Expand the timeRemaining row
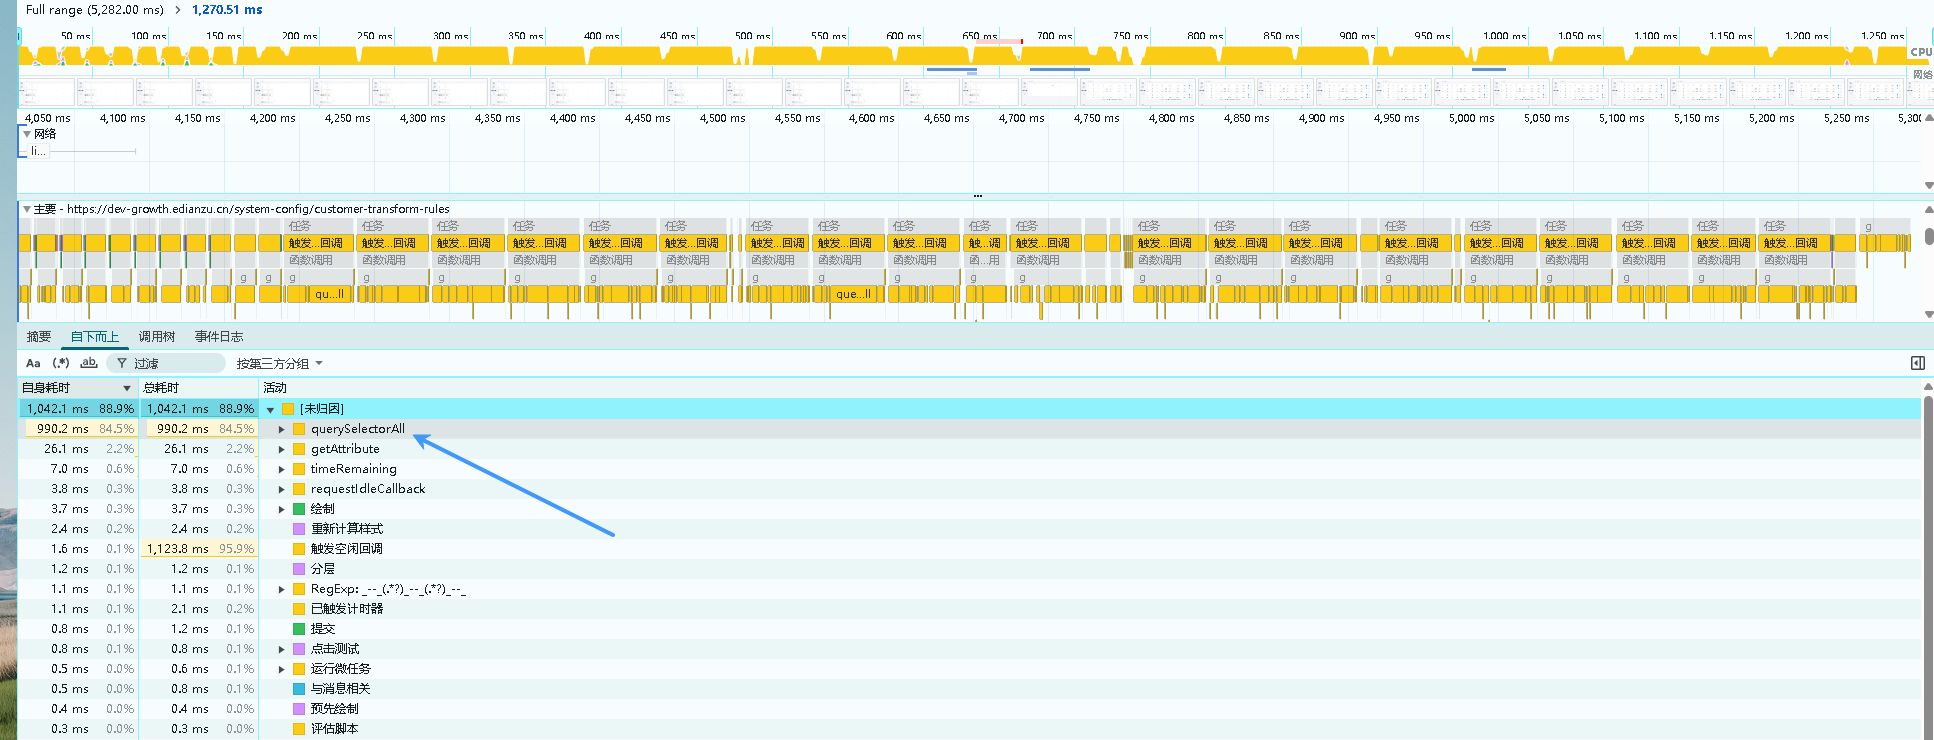The height and width of the screenshot is (740, 1934). click(282, 469)
